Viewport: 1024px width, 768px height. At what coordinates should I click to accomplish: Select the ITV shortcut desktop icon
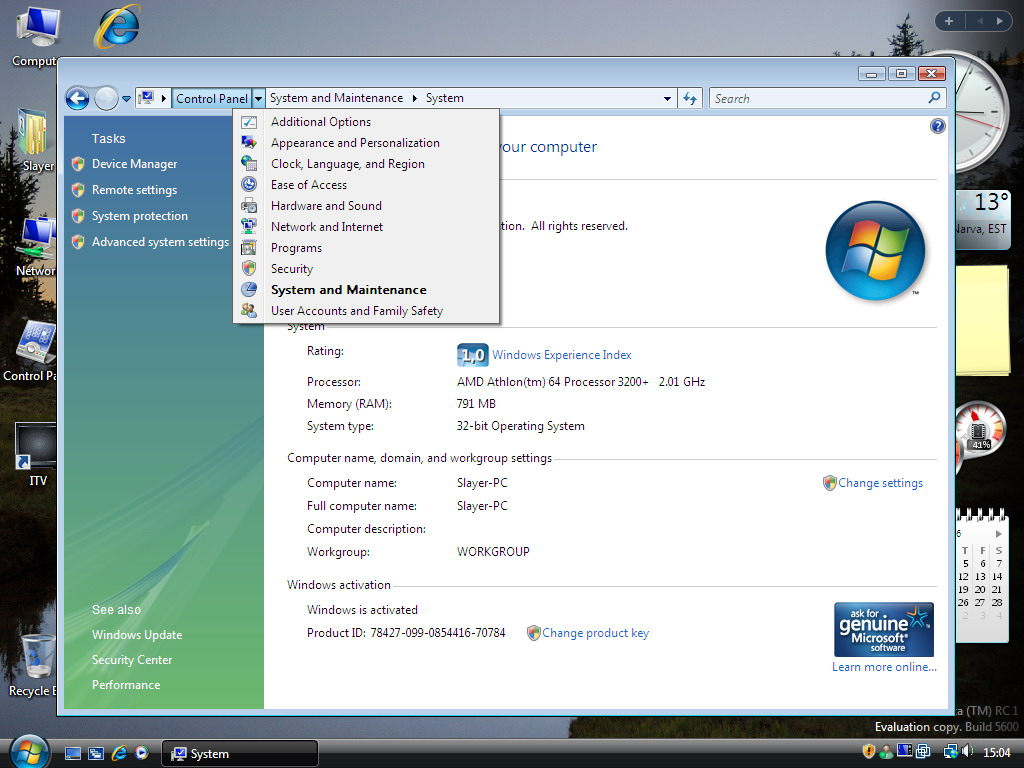(37, 454)
